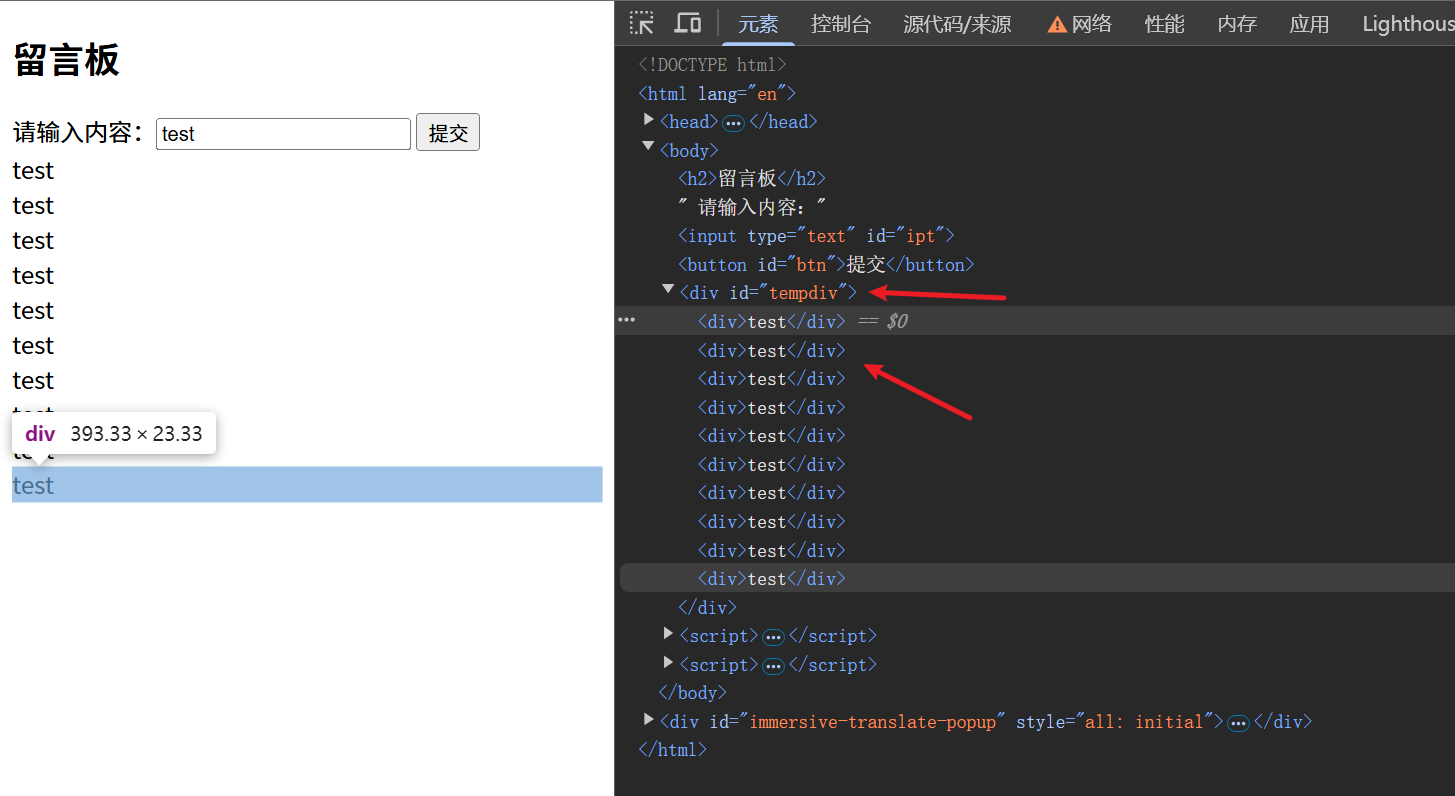
Task: Expand the immersive-translate-popup div node
Action: [649, 720]
